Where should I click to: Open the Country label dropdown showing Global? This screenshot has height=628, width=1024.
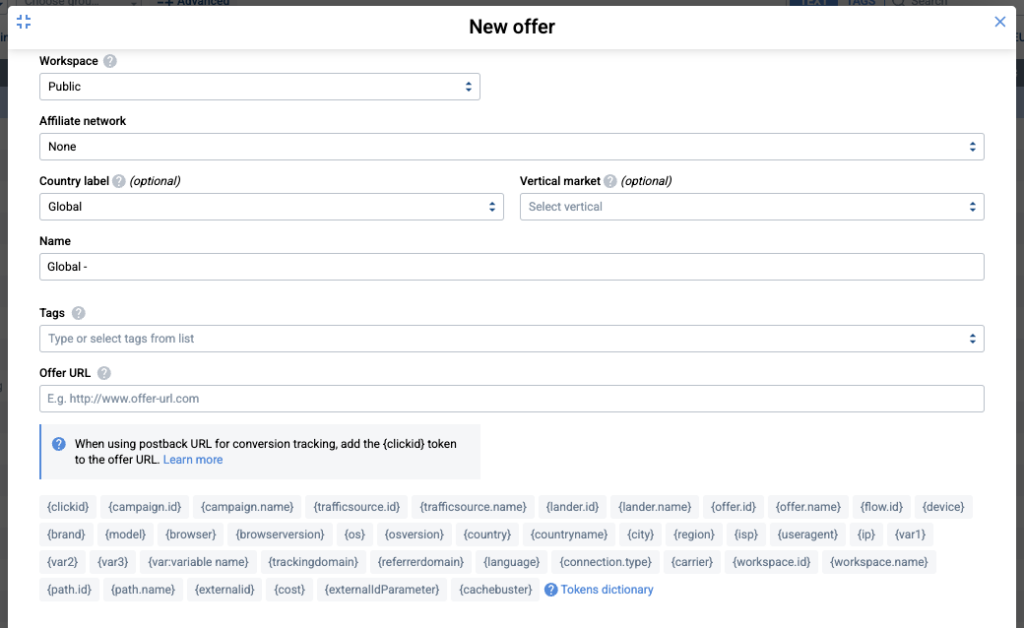272,207
